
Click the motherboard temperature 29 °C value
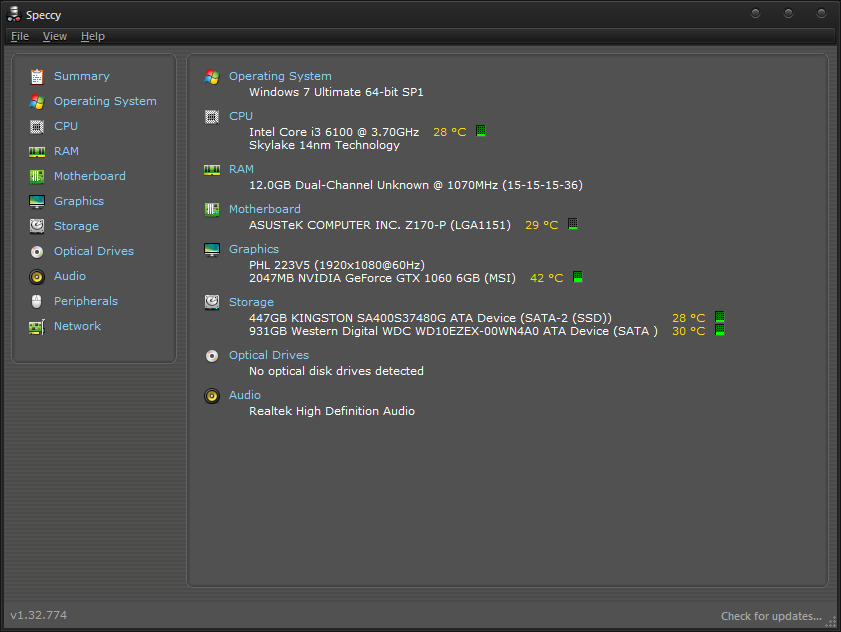click(541, 225)
